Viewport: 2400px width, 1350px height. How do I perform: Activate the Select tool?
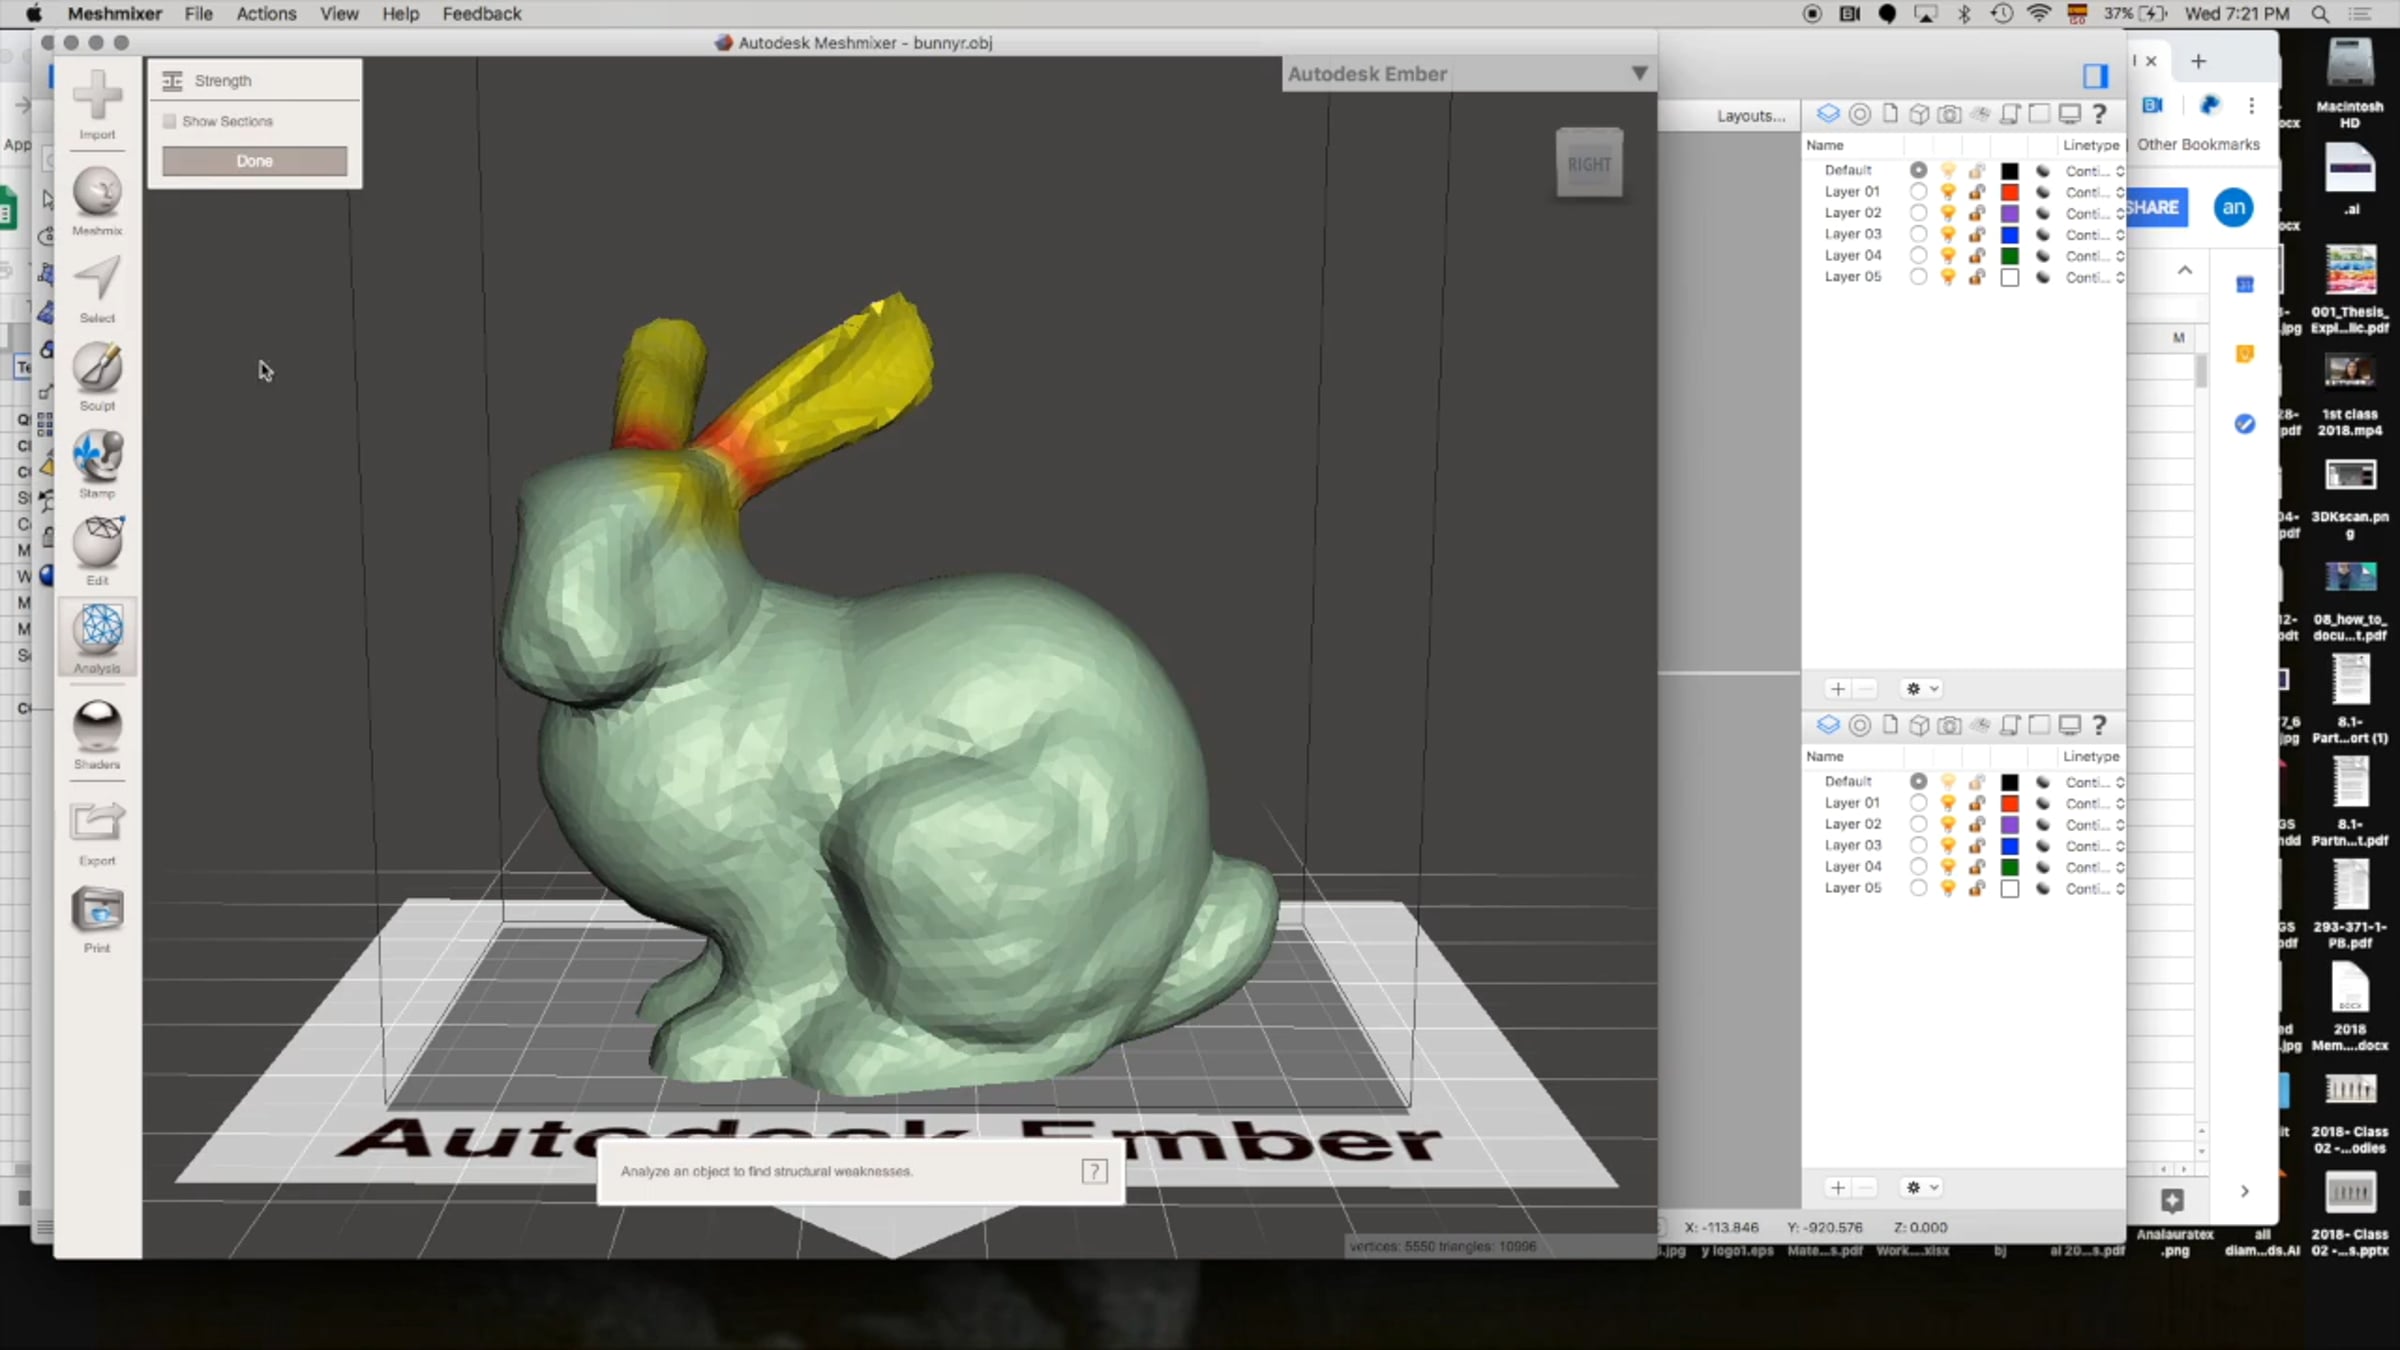pos(97,288)
